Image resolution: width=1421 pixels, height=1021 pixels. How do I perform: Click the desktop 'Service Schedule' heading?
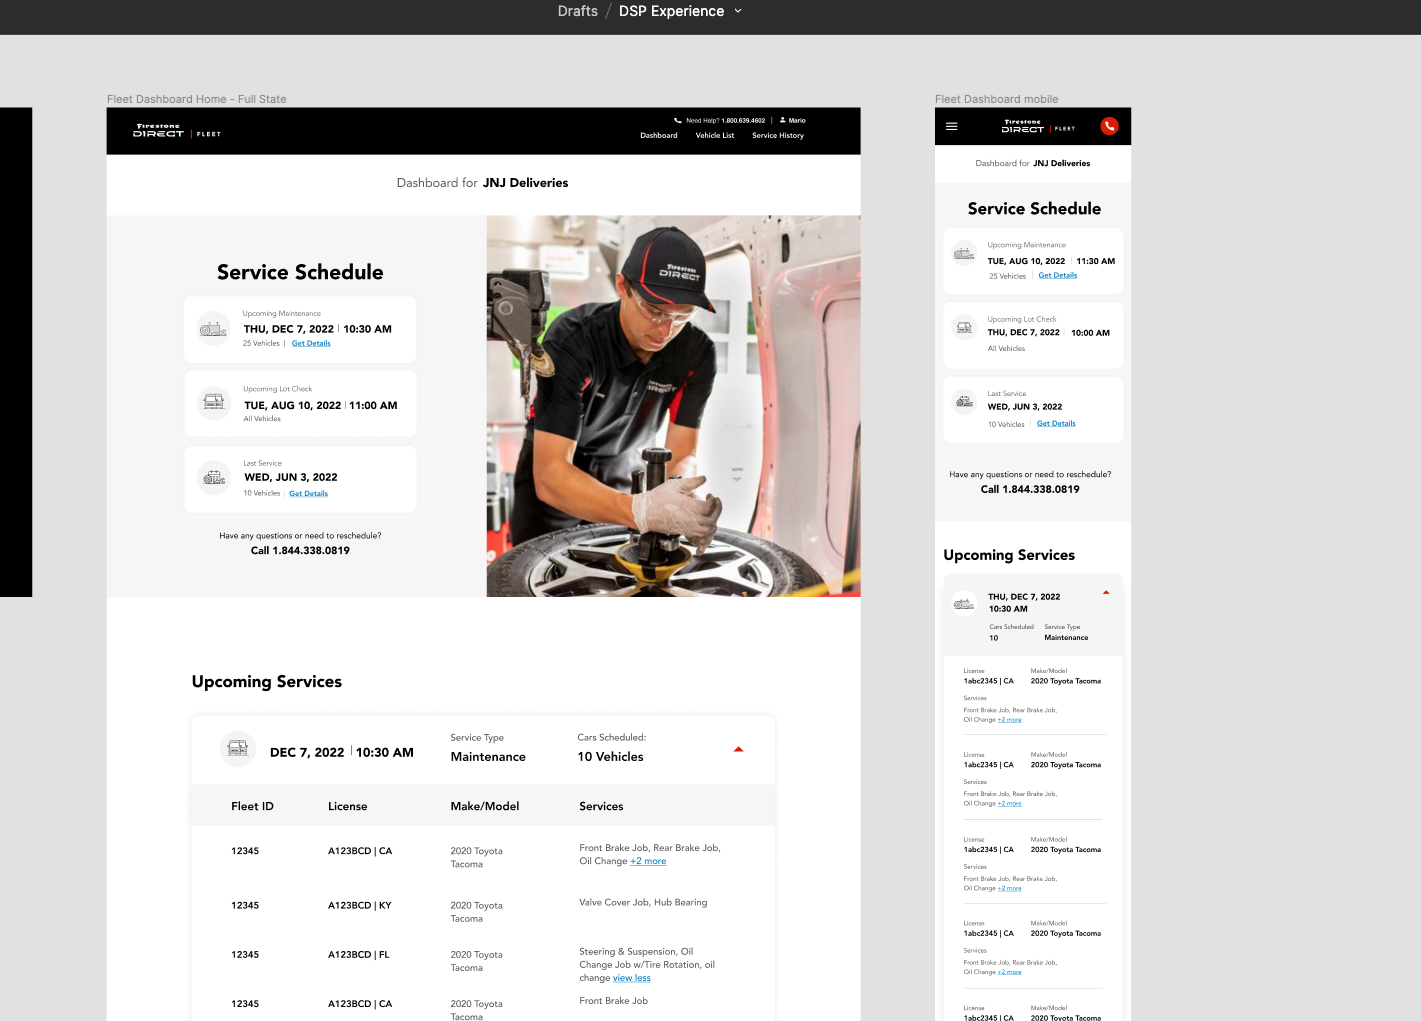coord(300,272)
